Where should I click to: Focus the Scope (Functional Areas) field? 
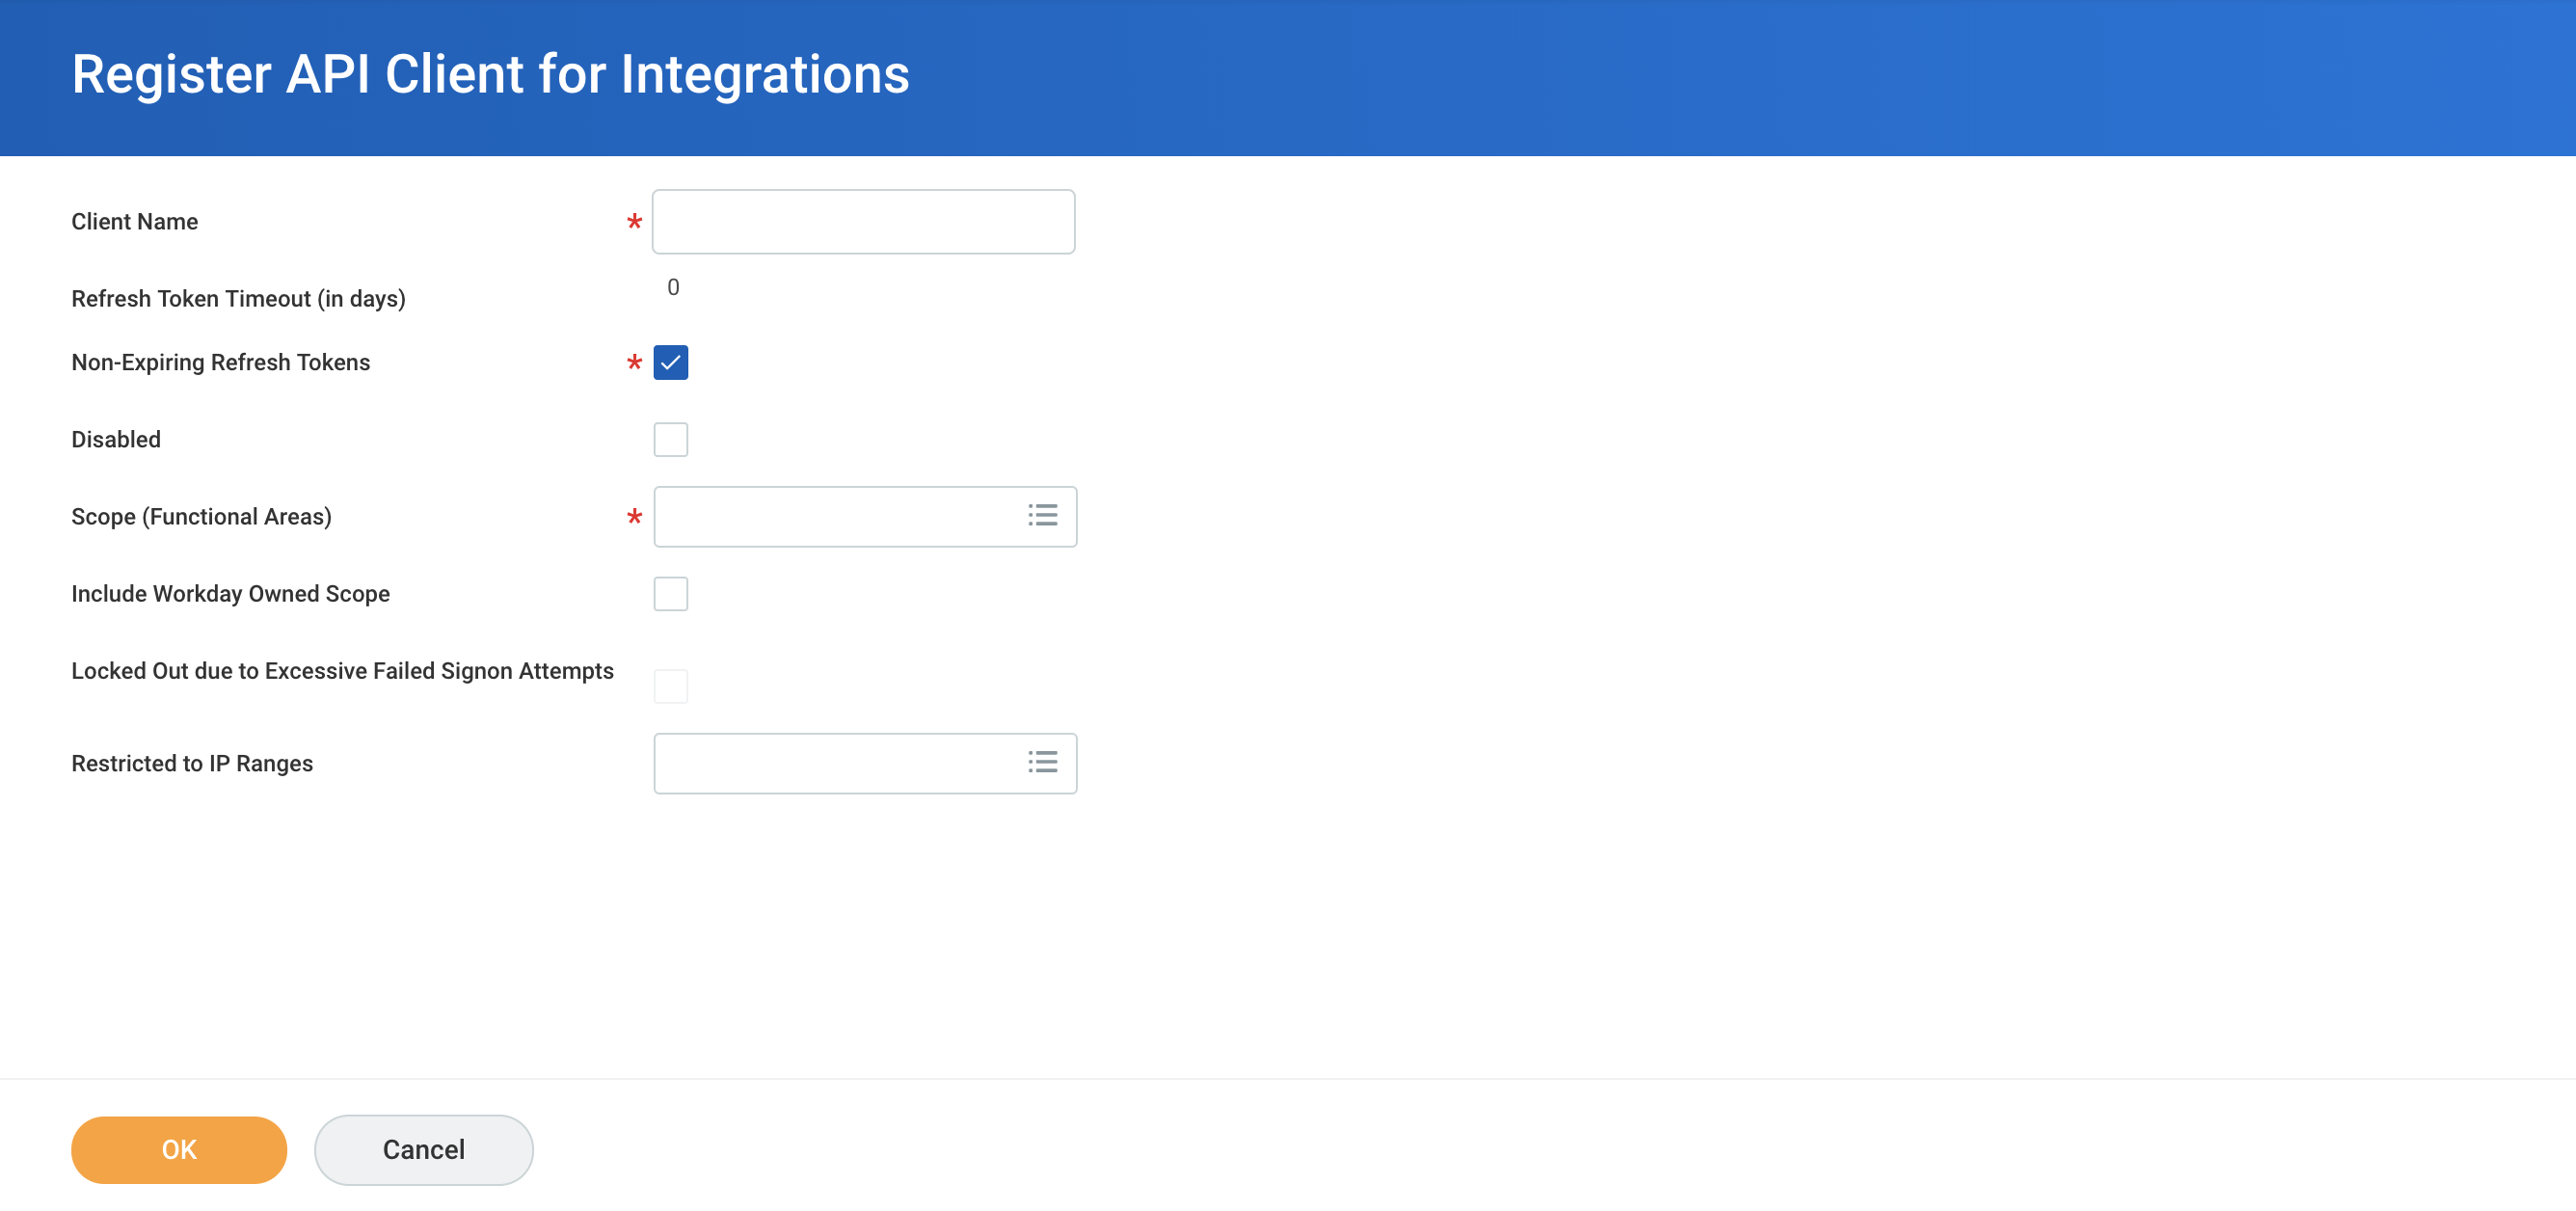point(835,517)
